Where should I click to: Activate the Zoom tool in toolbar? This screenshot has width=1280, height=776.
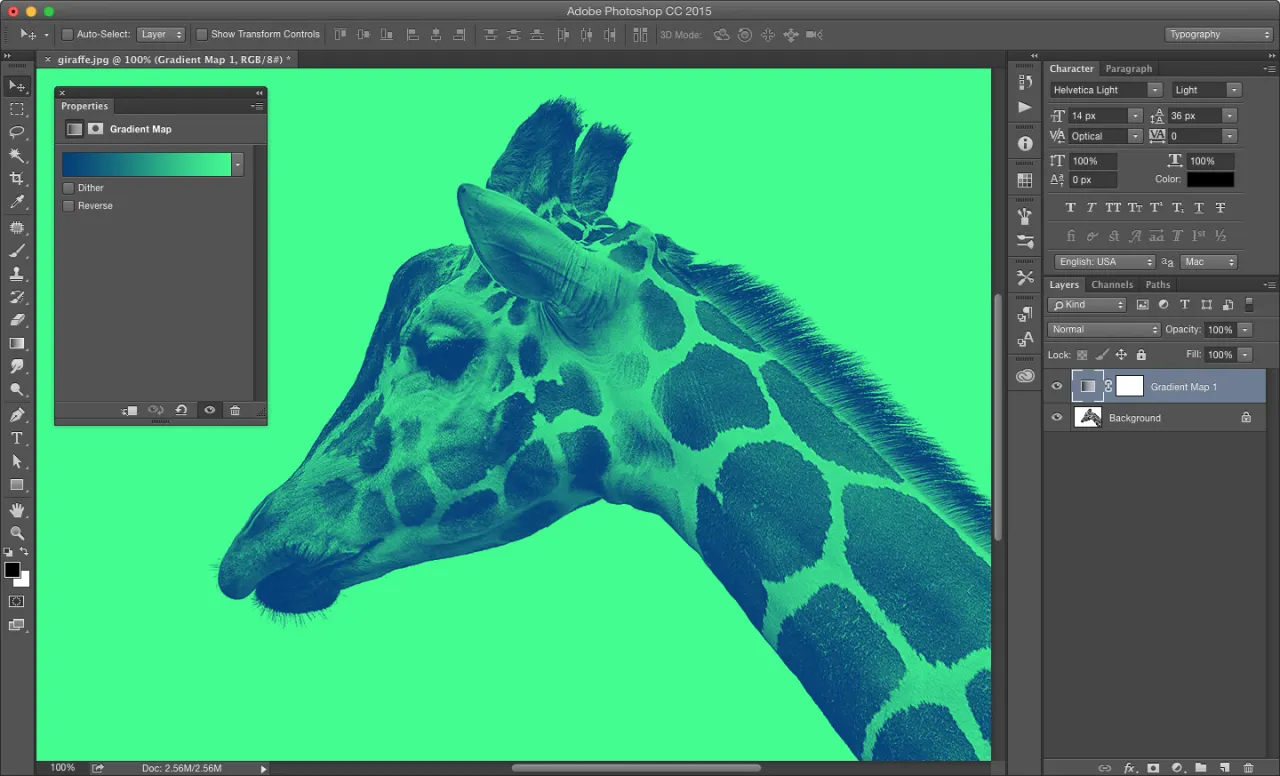pyautogui.click(x=17, y=533)
